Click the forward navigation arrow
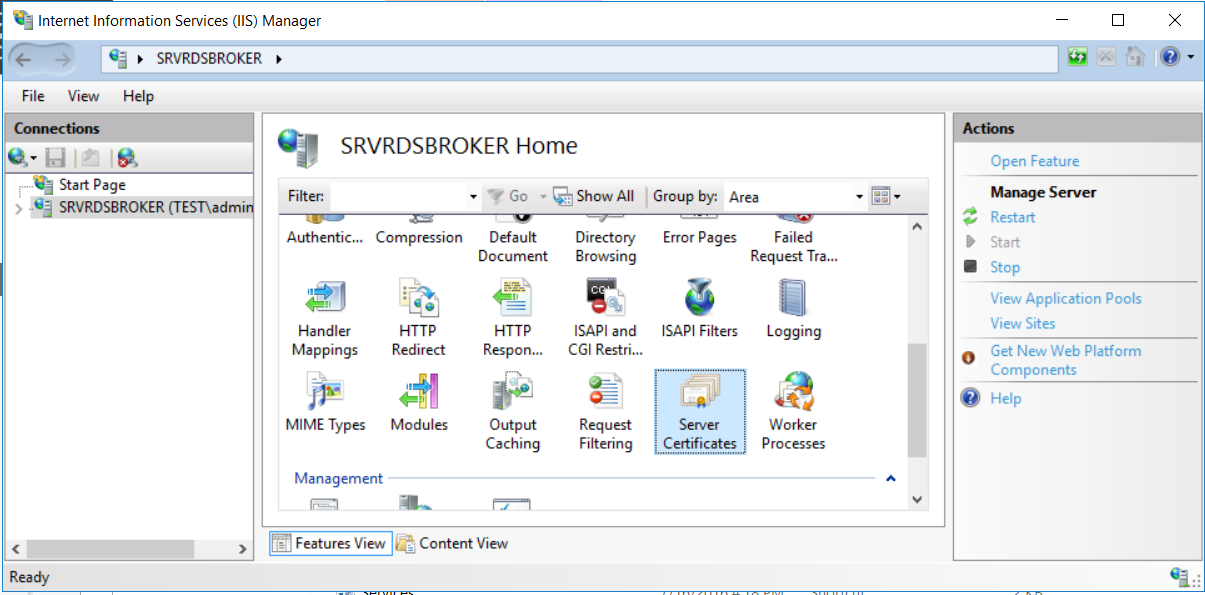1205x595 pixels. point(62,59)
